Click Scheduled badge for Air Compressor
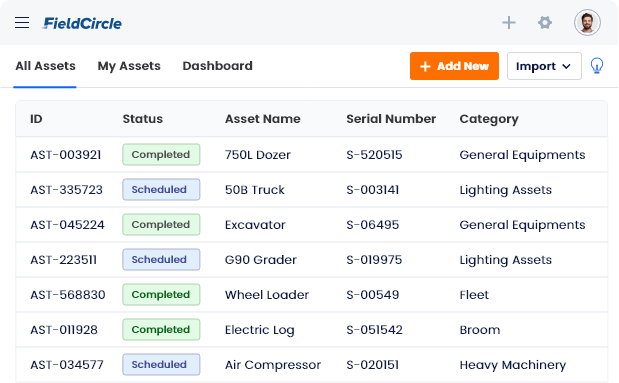The image size is (619, 383). [161, 364]
